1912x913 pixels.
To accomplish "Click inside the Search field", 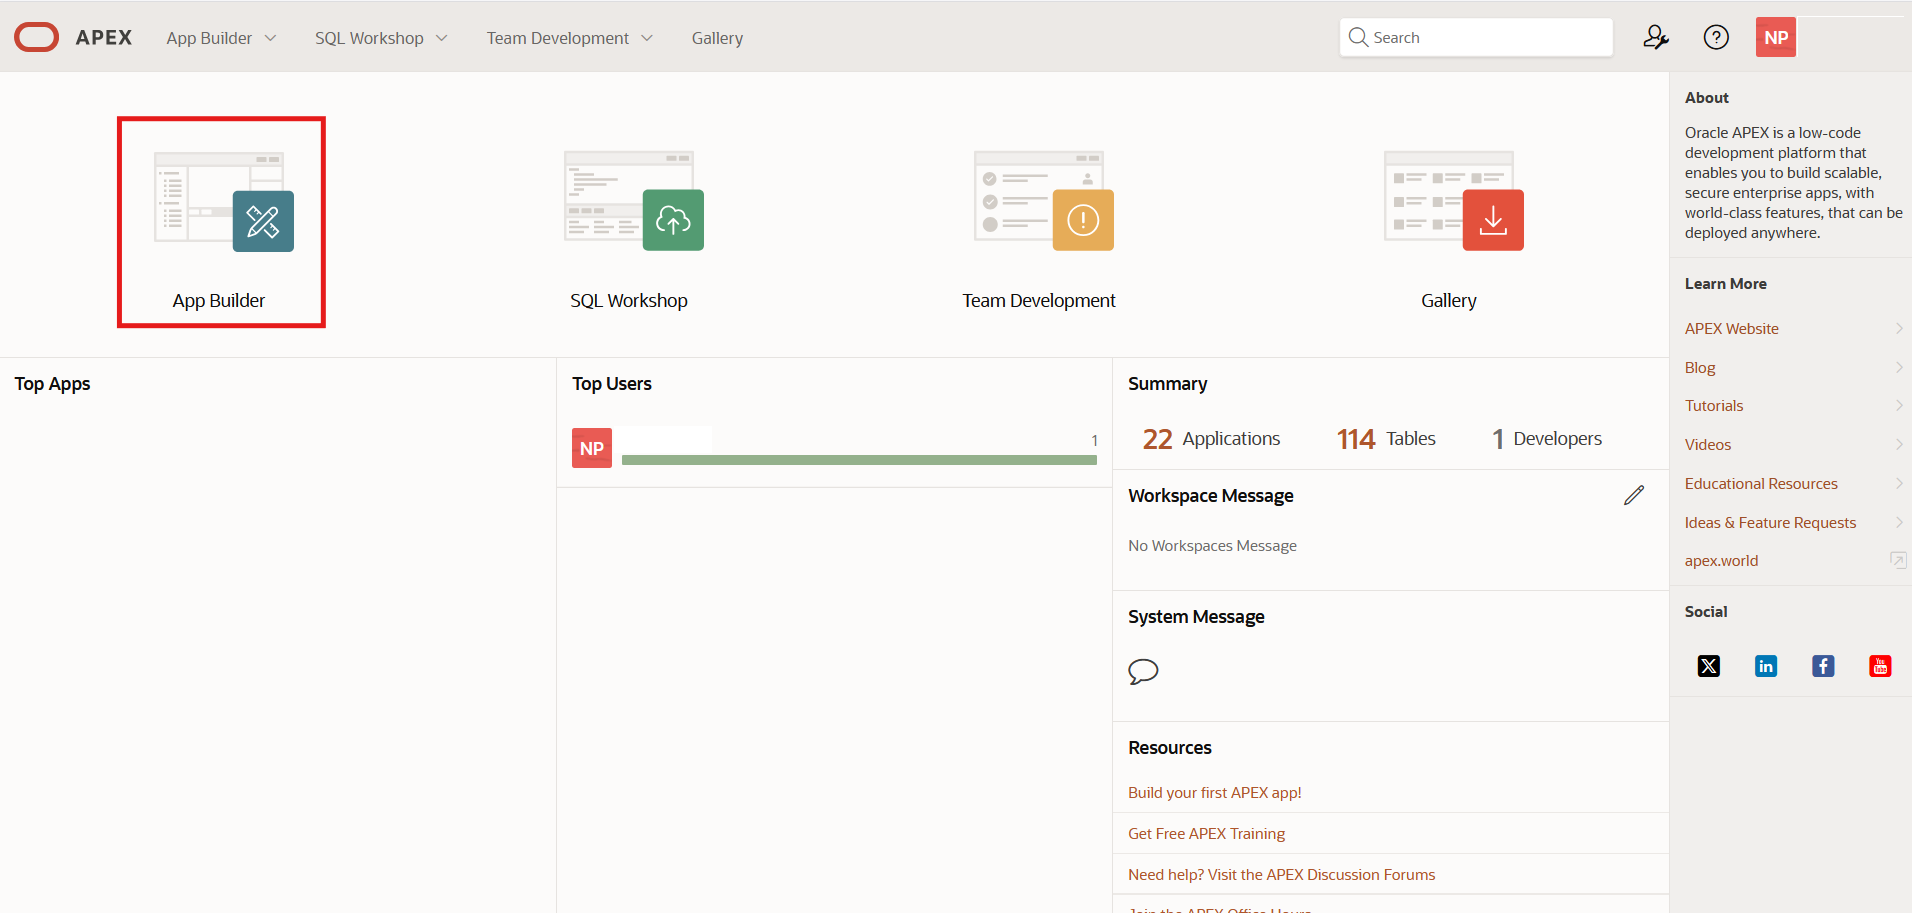I will click(x=1476, y=37).
